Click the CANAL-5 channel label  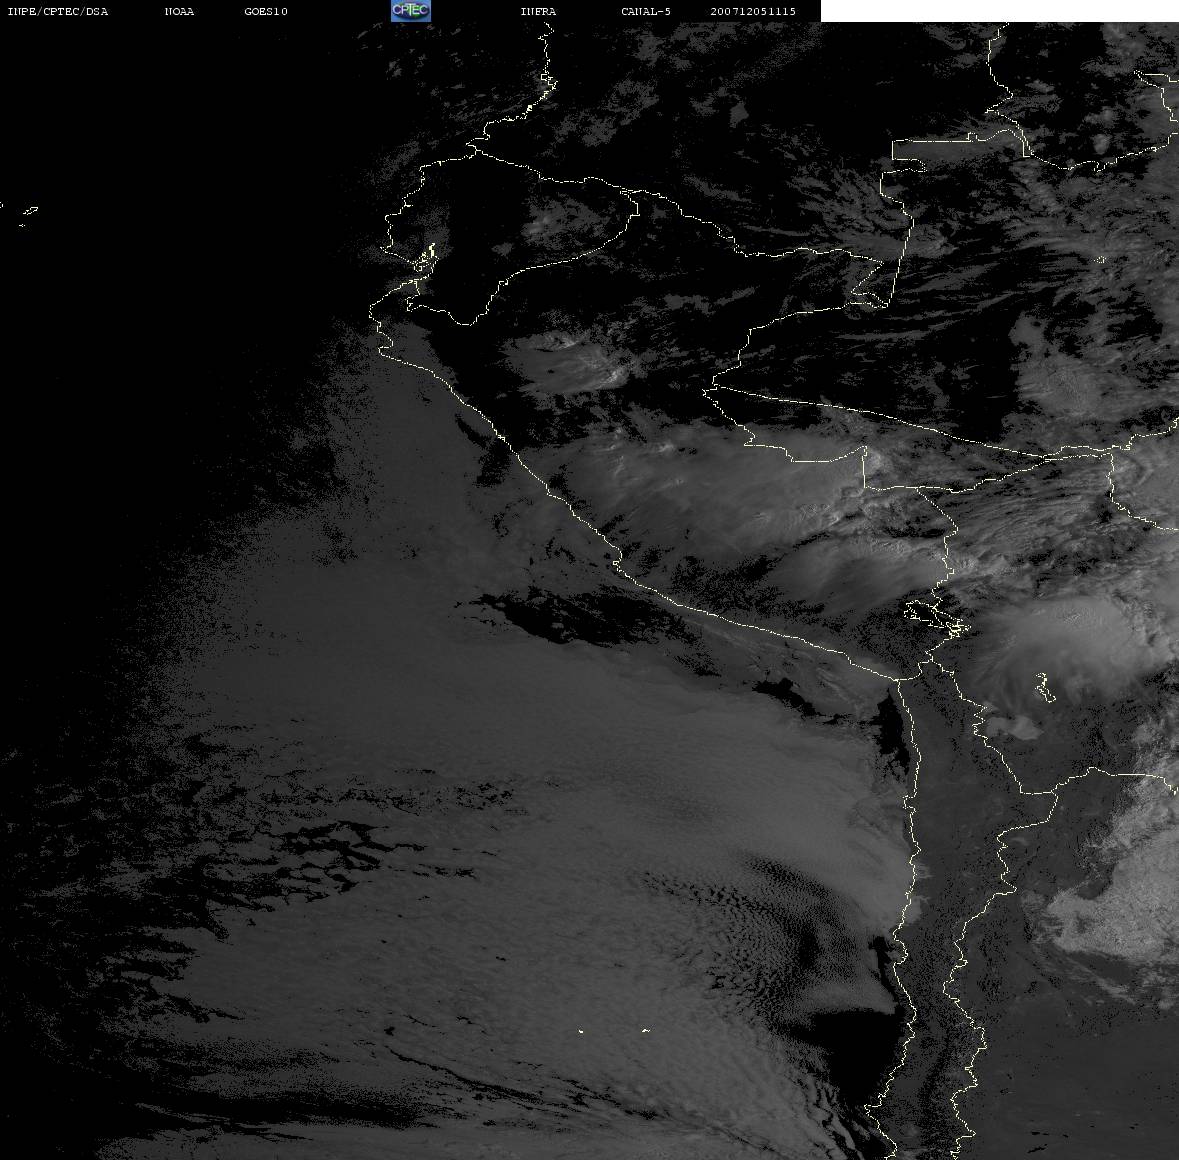point(646,11)
